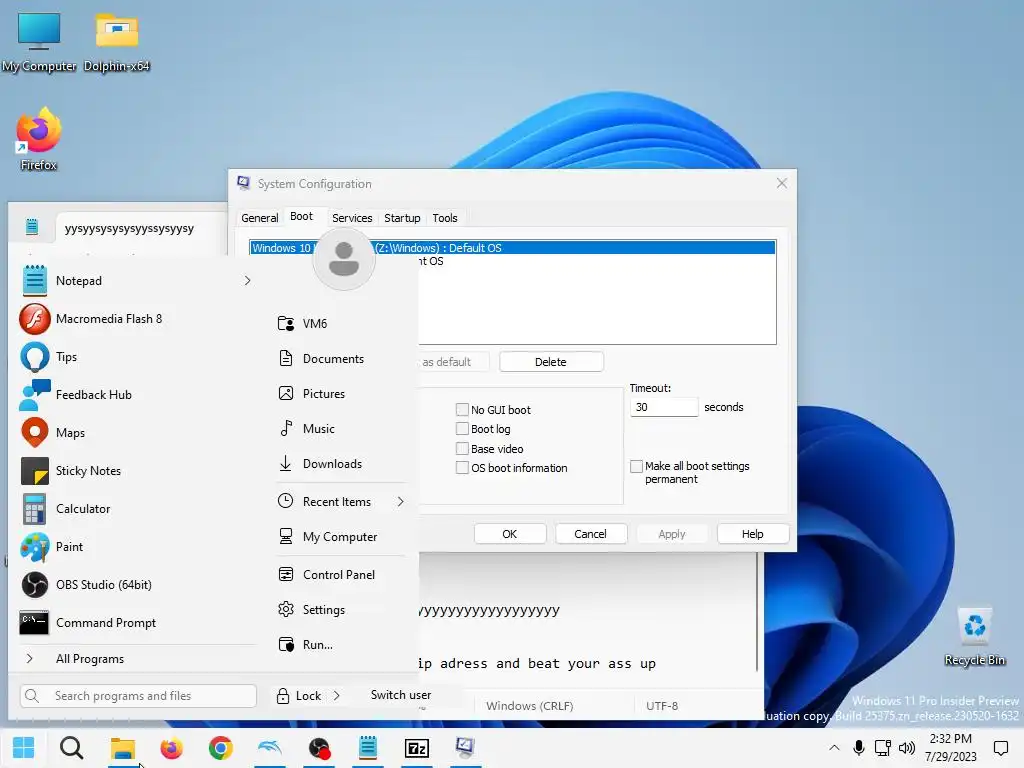Click the user account avatar picture
The height and width of the screenshot is (768, 1024).
(344, 259)
